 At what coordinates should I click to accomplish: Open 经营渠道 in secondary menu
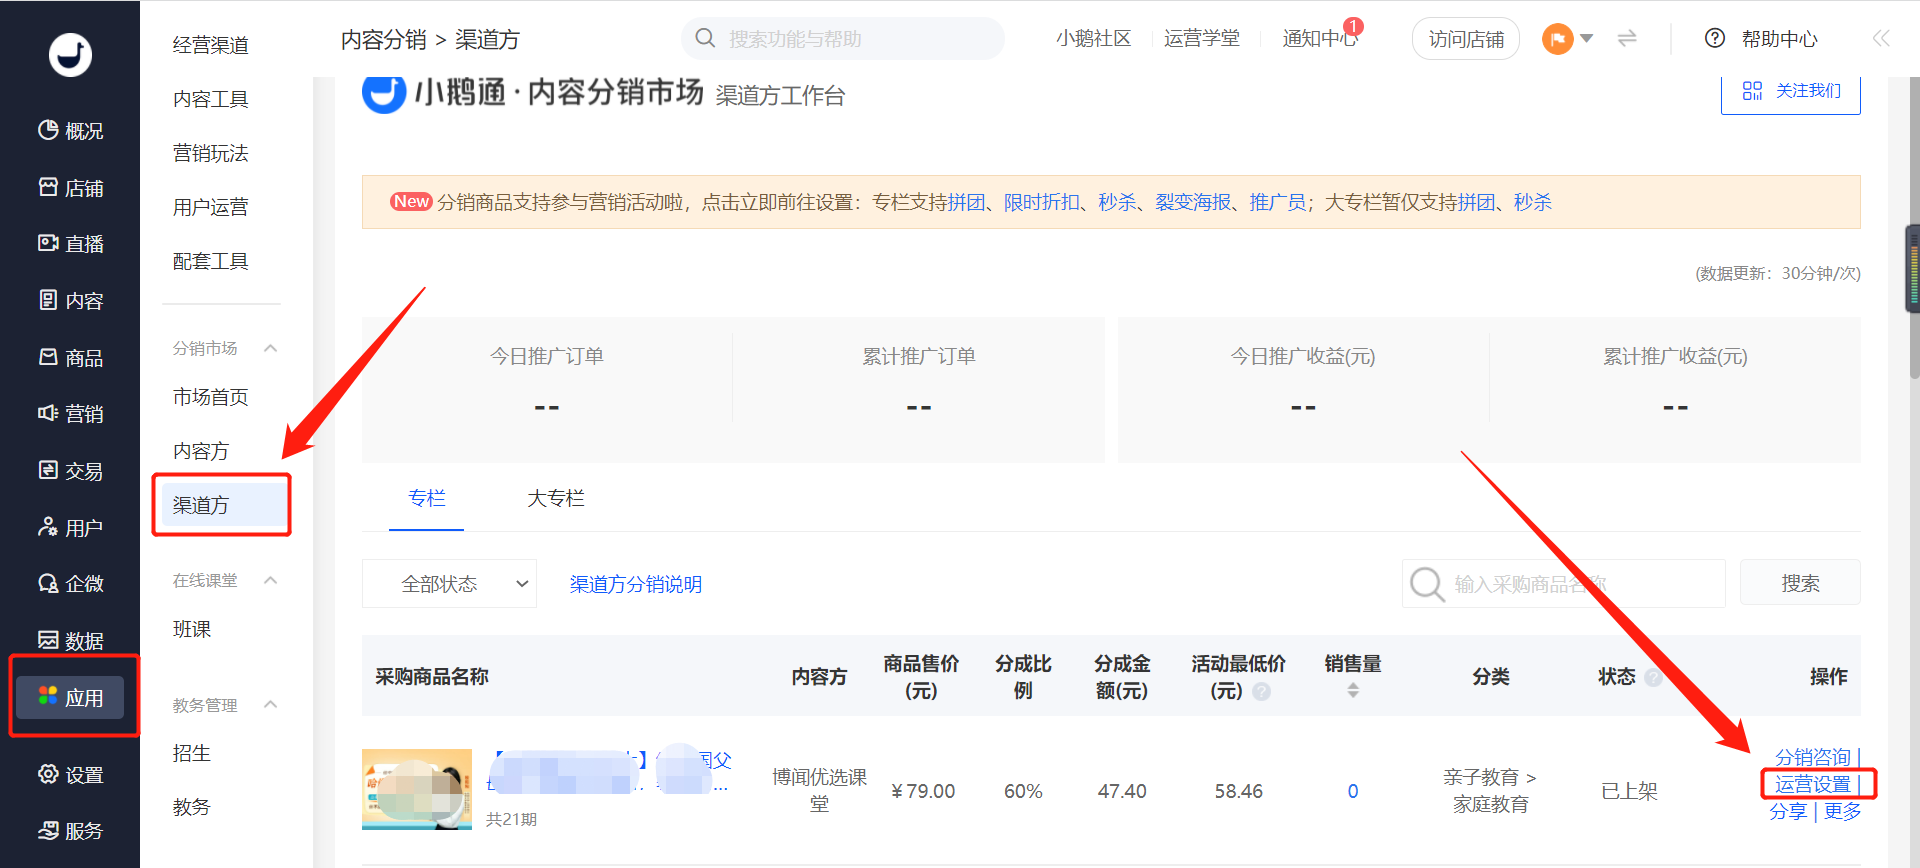pos(210,45)
